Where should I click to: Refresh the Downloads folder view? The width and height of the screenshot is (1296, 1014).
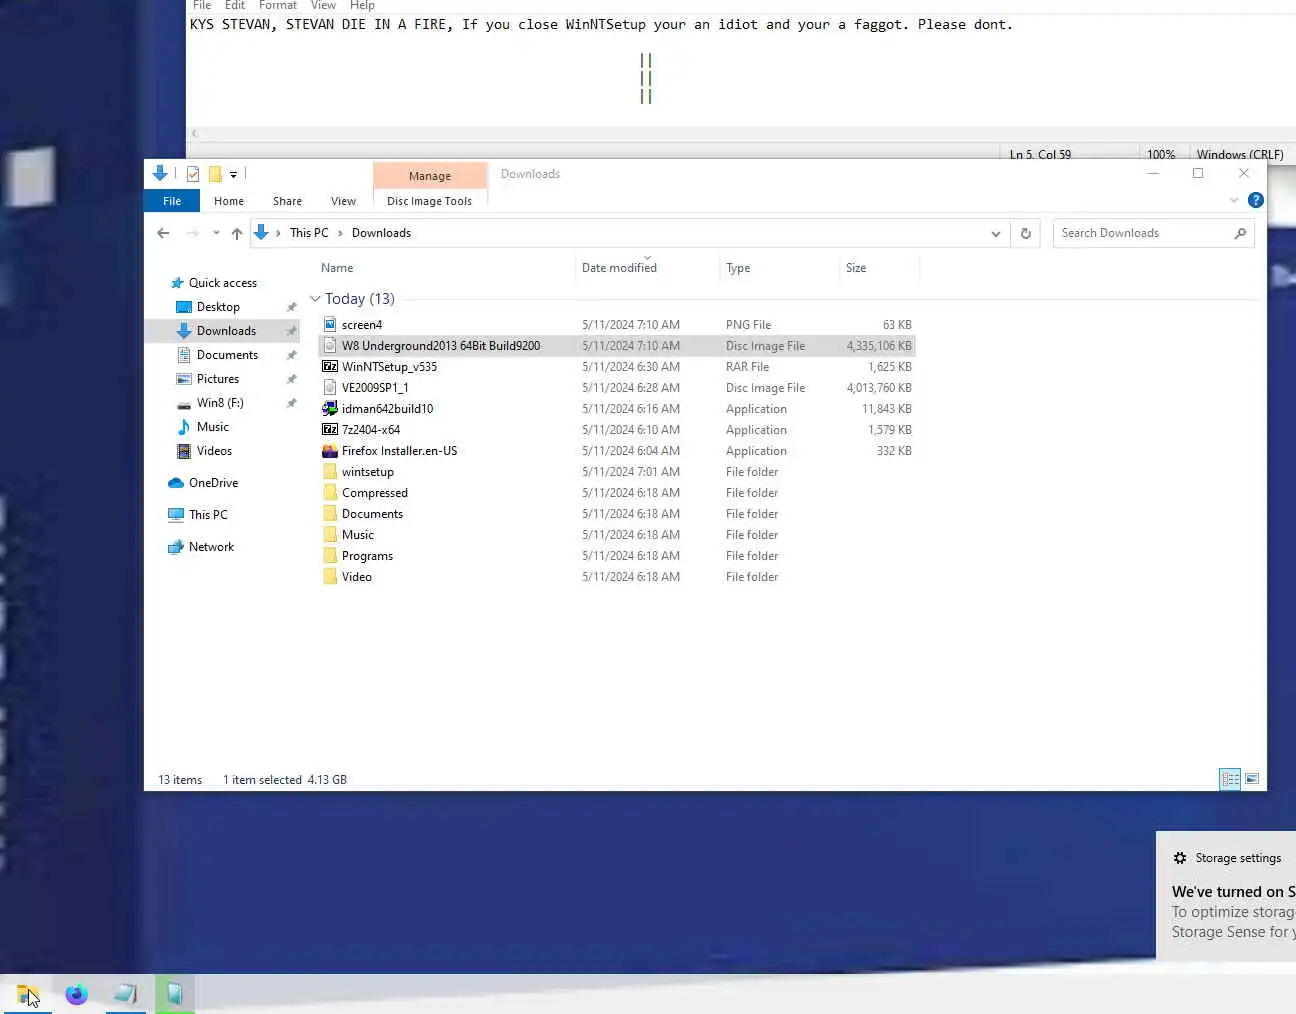tap(1025, 233)
